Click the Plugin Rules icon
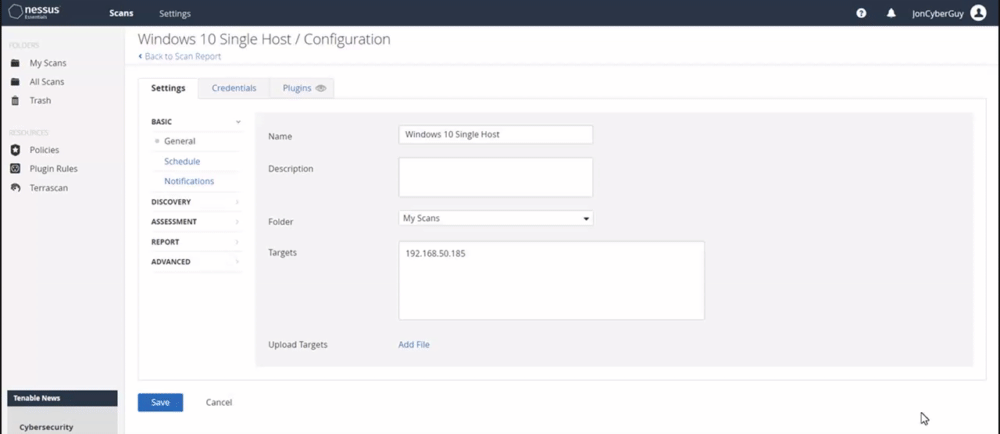 (15, 169)
